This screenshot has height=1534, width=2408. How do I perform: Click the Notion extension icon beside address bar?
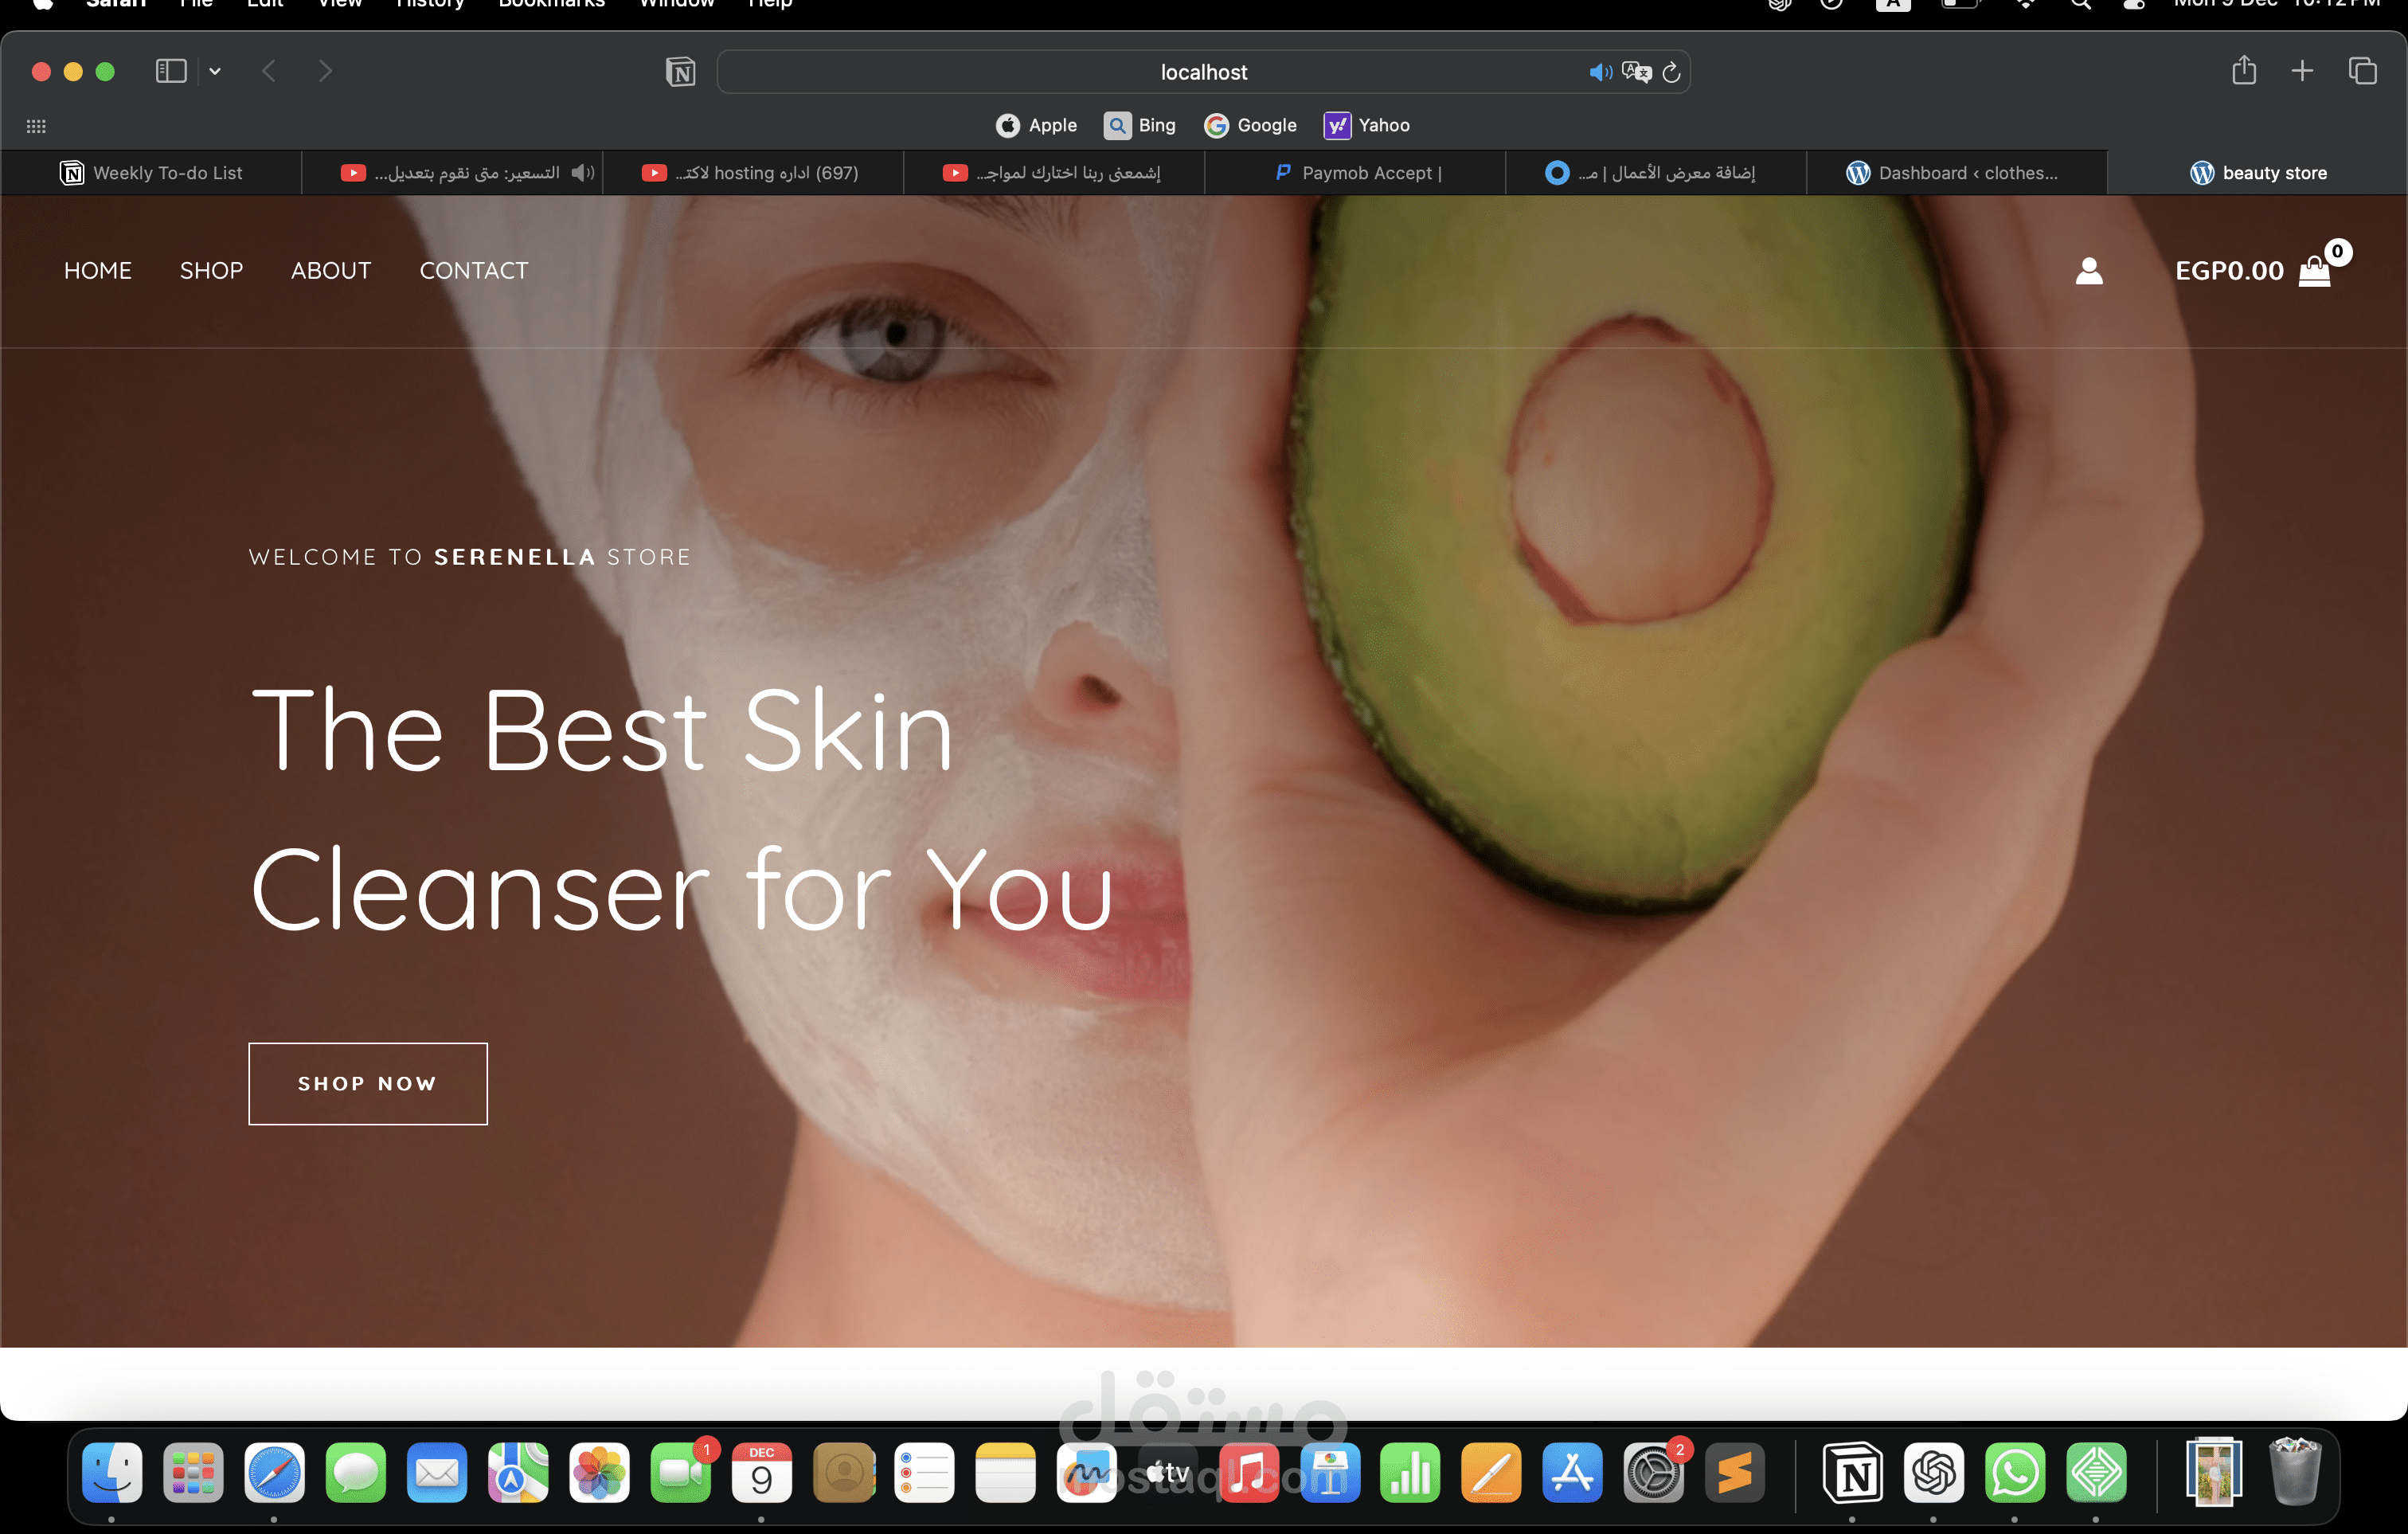click(x=680, y=72)
